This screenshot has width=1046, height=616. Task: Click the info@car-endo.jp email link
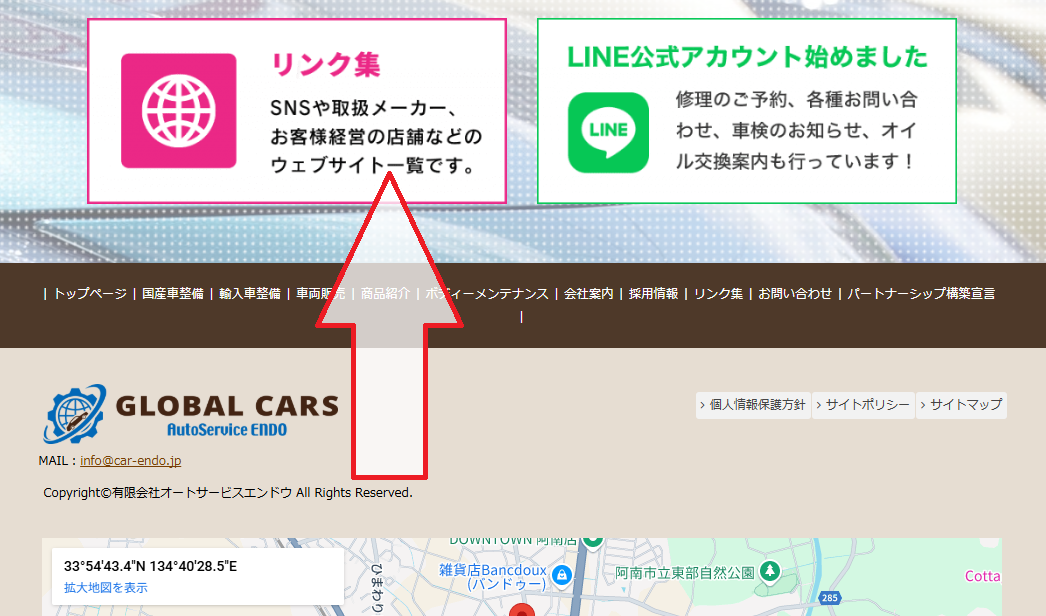tap(130, 461)
